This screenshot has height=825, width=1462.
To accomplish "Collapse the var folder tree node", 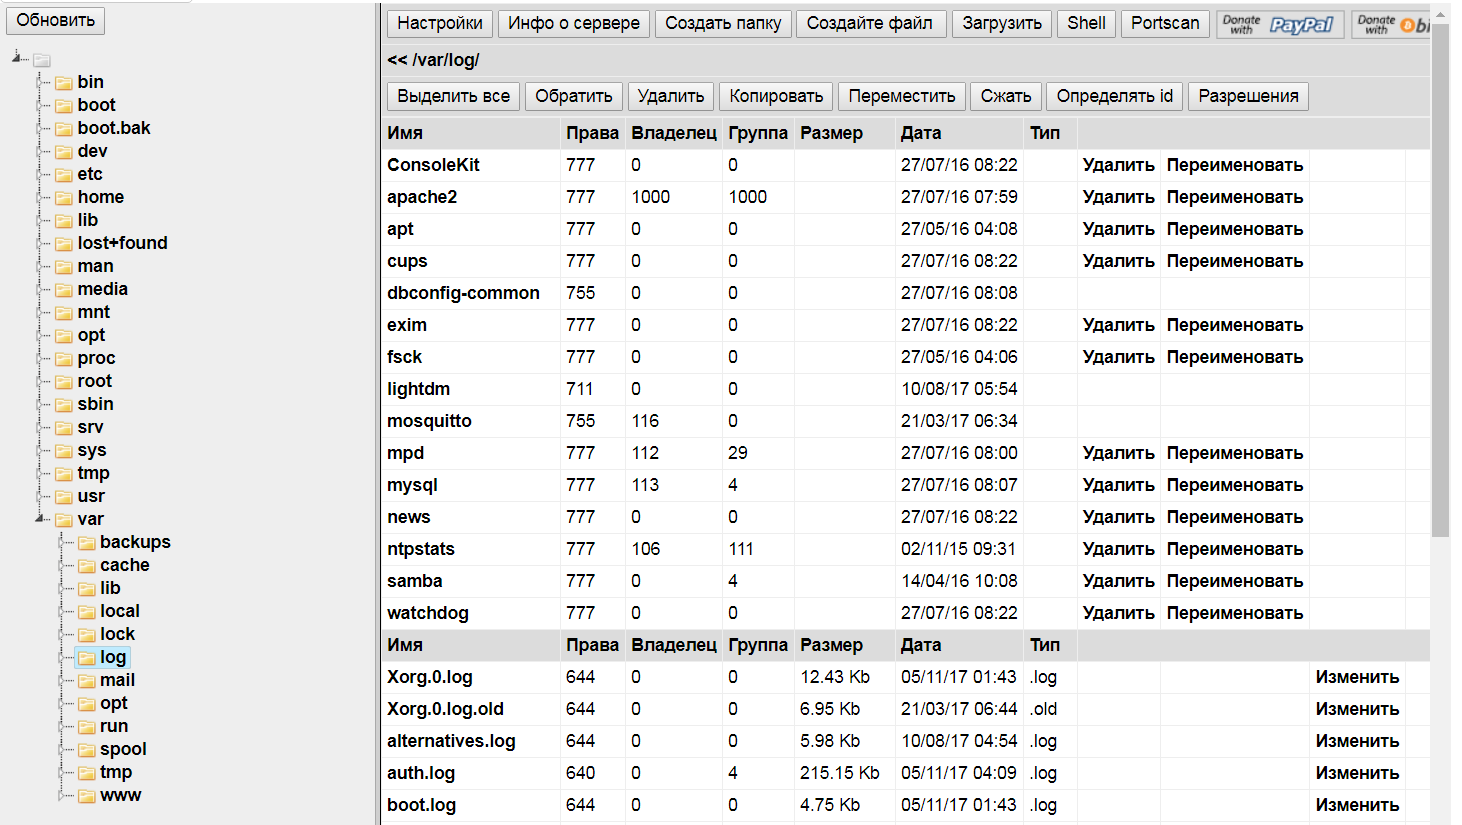I will pos(41,519).
